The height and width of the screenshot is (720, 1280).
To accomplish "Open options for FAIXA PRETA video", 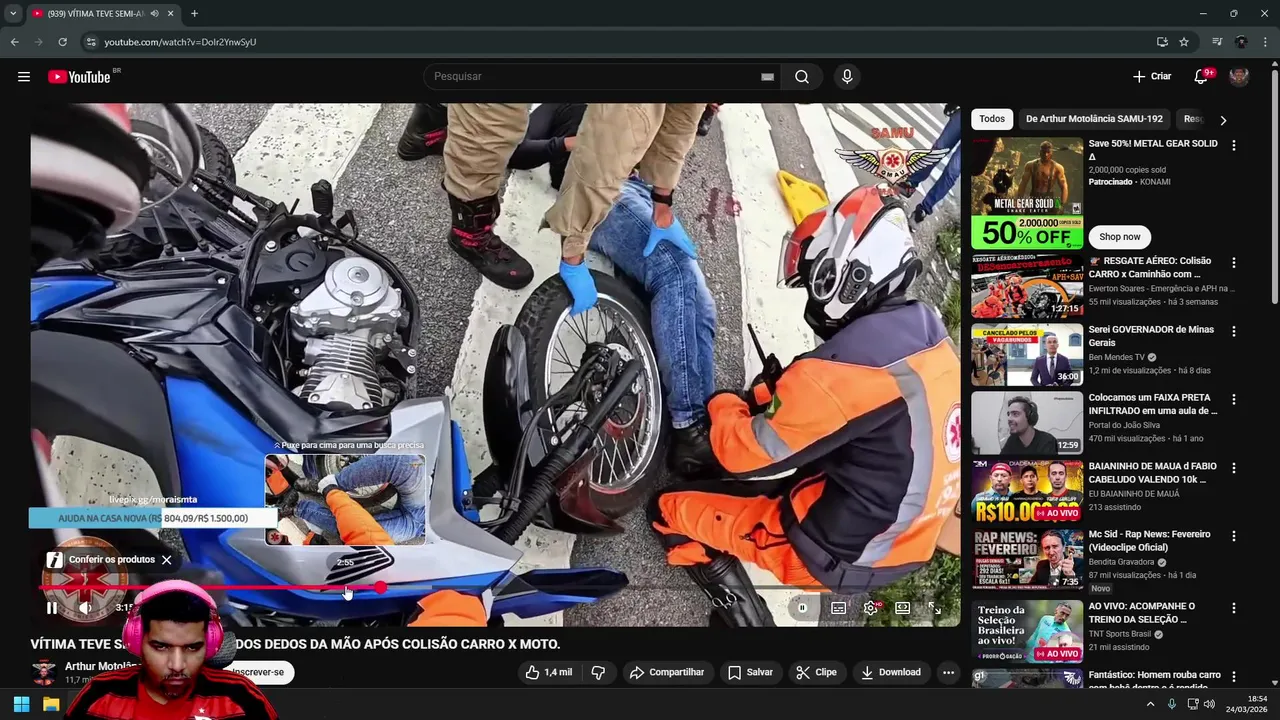I will click(1233, 400).
